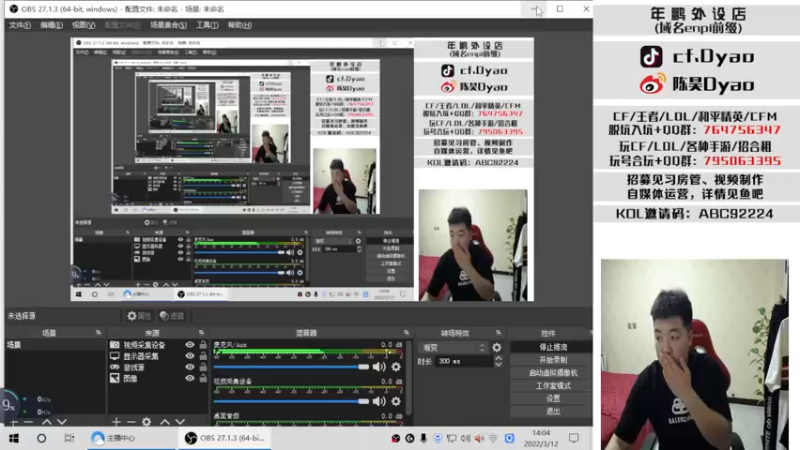The image size is (800, 450).
Task: Open the 工具(T) menu
Action: [x=207, y=25]
